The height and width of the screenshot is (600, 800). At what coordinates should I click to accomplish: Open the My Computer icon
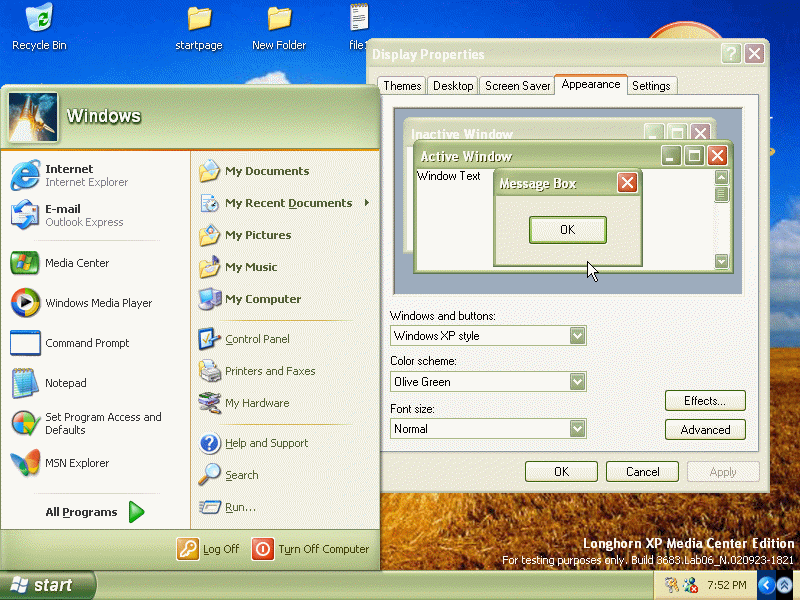(x=209, y=299)
